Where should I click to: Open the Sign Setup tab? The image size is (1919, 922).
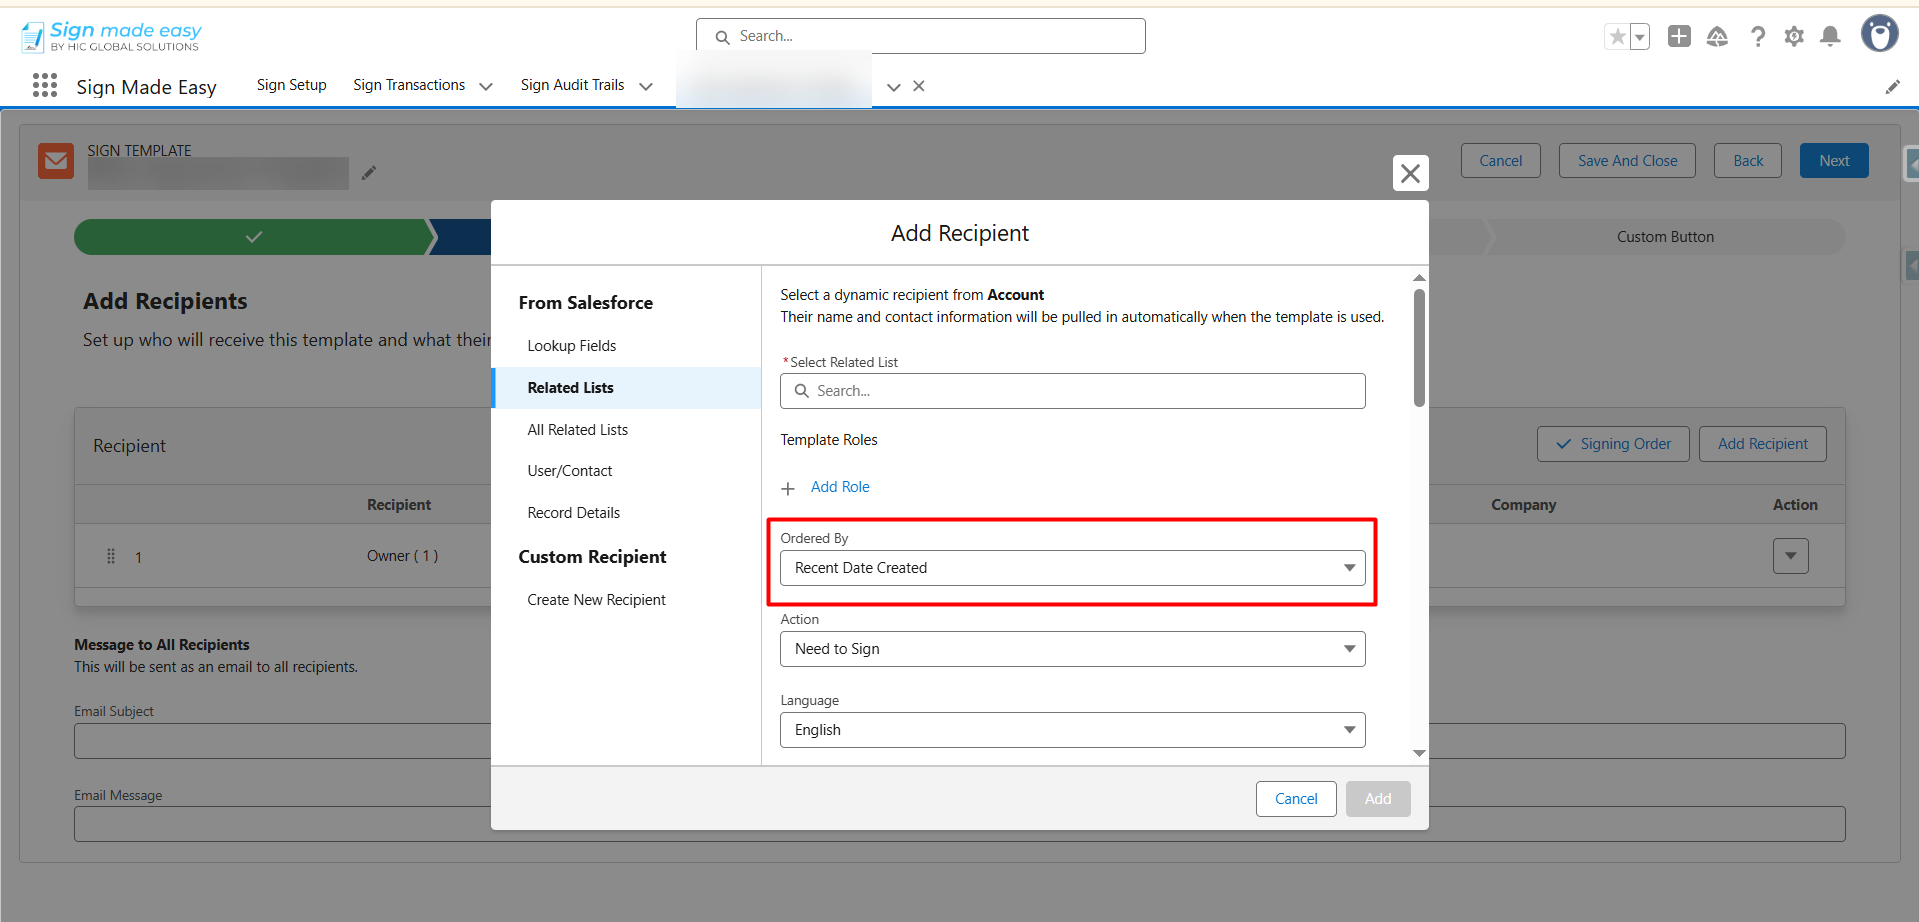click(291, 85)
